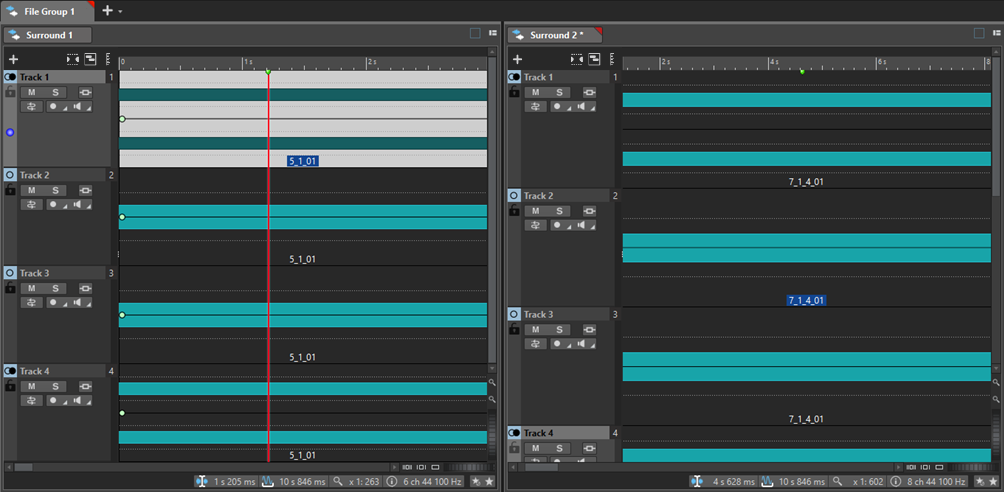Viewport: 1004px width, 492px height.
Task: Click the blue color dot on Track 1 in Surround 1
Action: coord(10,132)
